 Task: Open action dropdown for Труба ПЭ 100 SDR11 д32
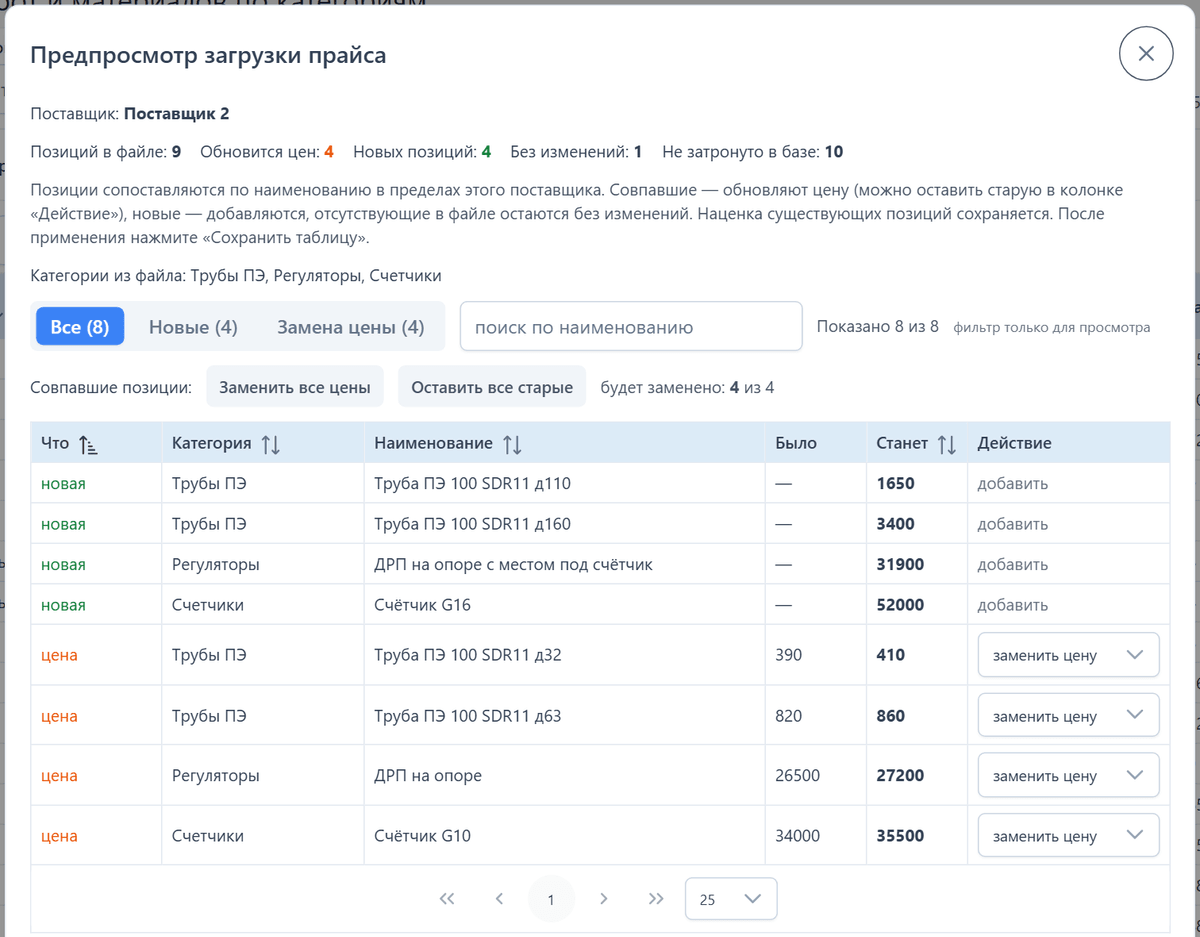click(1068, 655)
